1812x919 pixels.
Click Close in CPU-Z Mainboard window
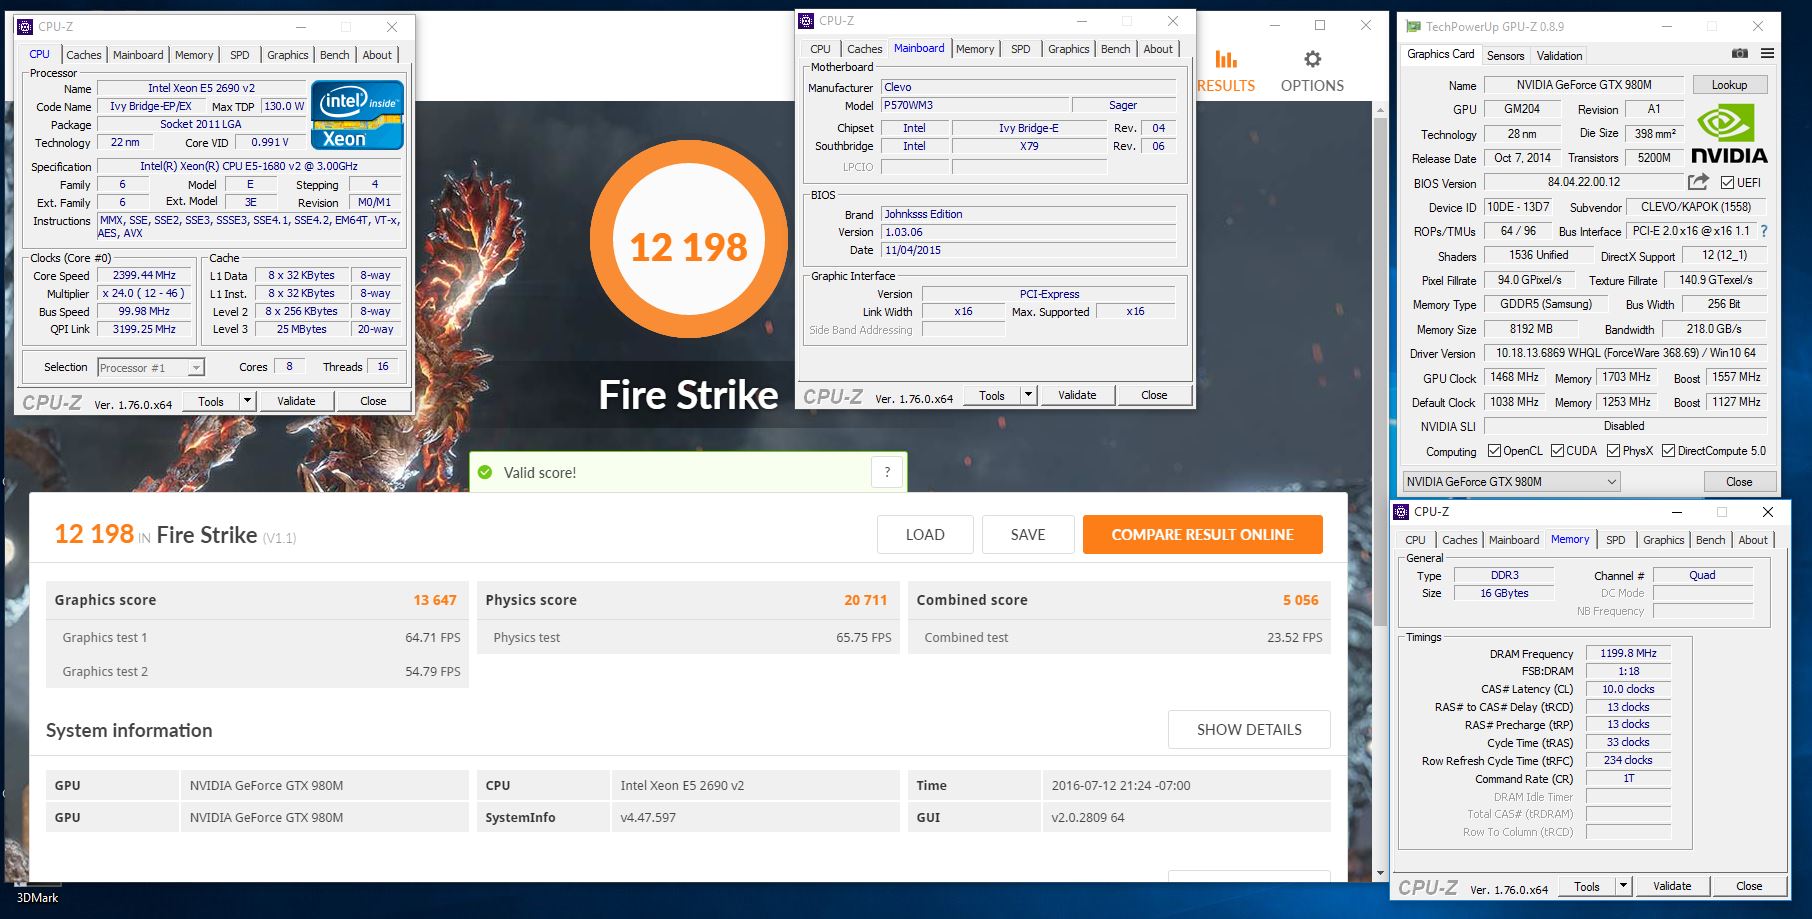pos(1154,395)
